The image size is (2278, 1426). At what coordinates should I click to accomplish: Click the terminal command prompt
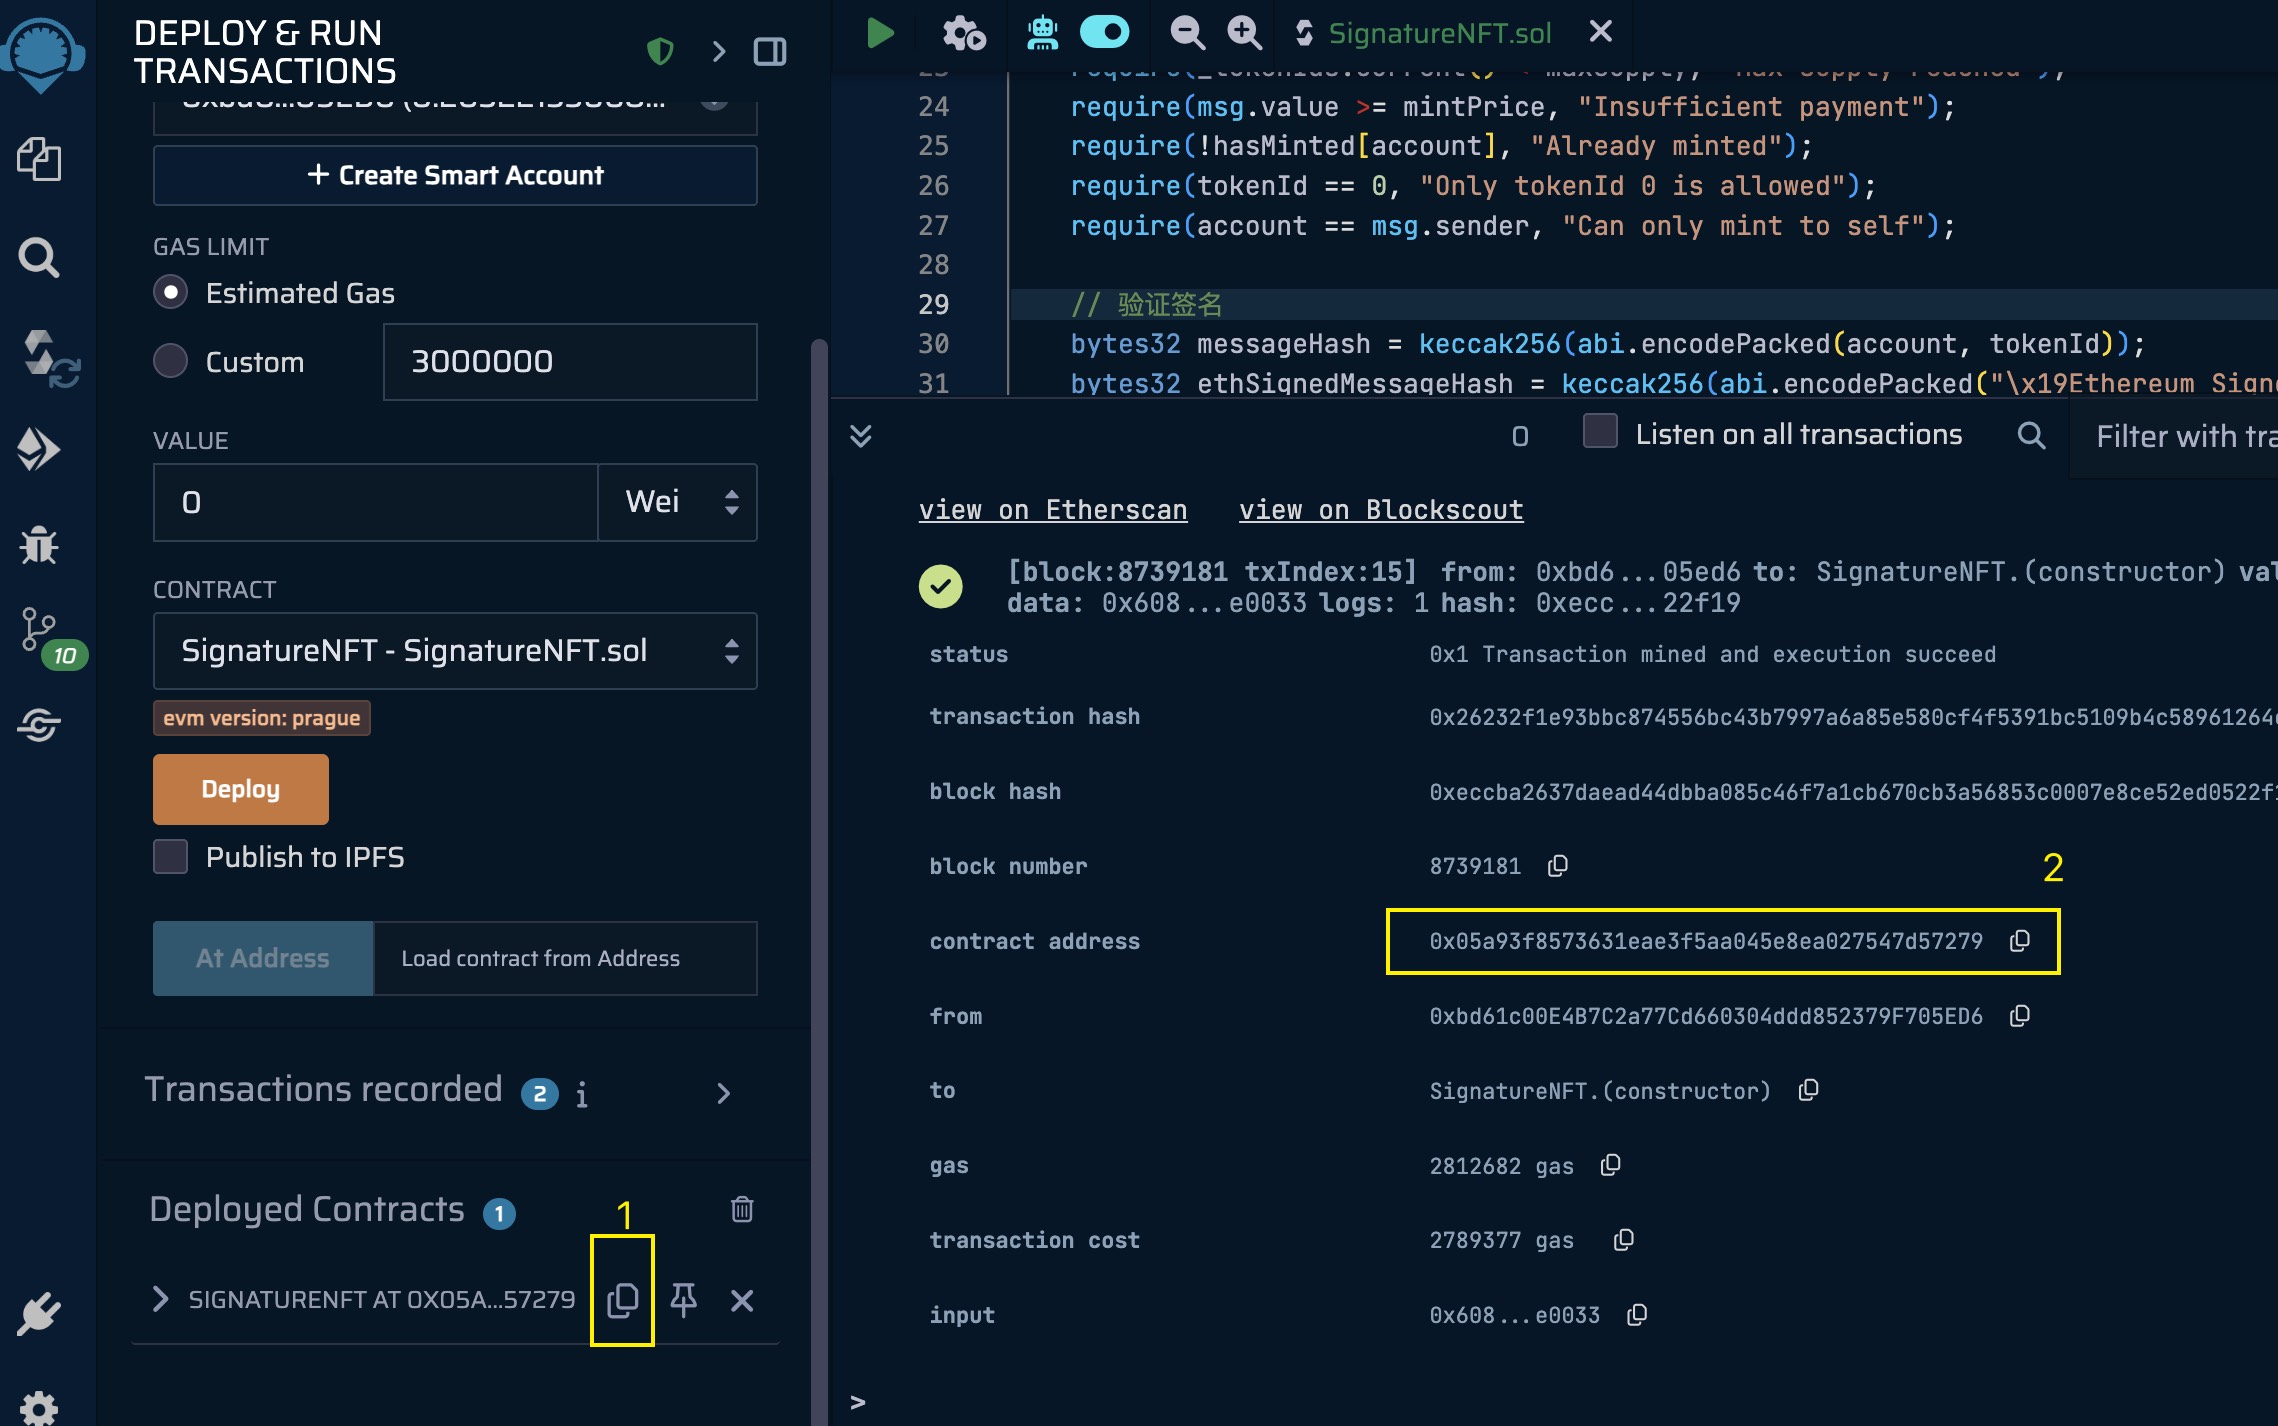(858, 1402)
